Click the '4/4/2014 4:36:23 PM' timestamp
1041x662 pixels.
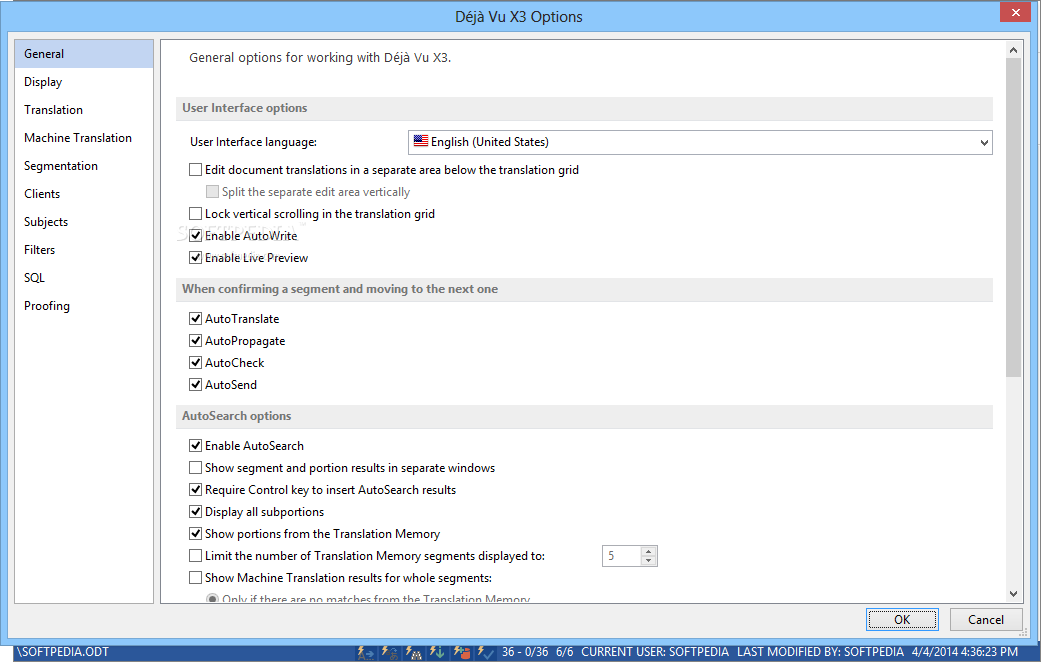click(x=965, y=652)
